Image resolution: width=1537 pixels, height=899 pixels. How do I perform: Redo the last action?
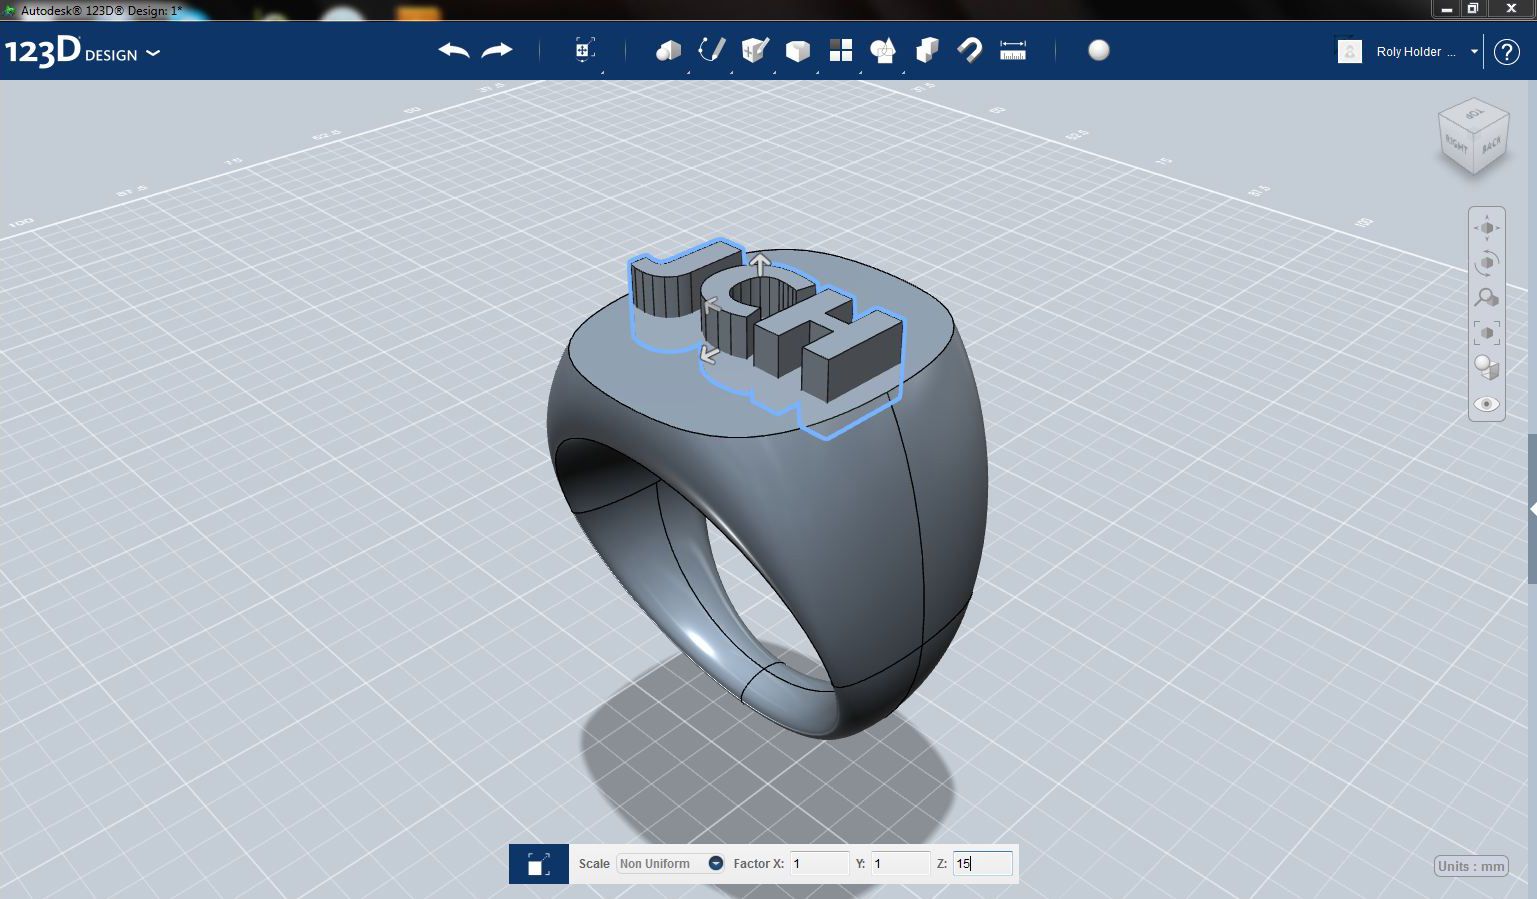(495, 49)
